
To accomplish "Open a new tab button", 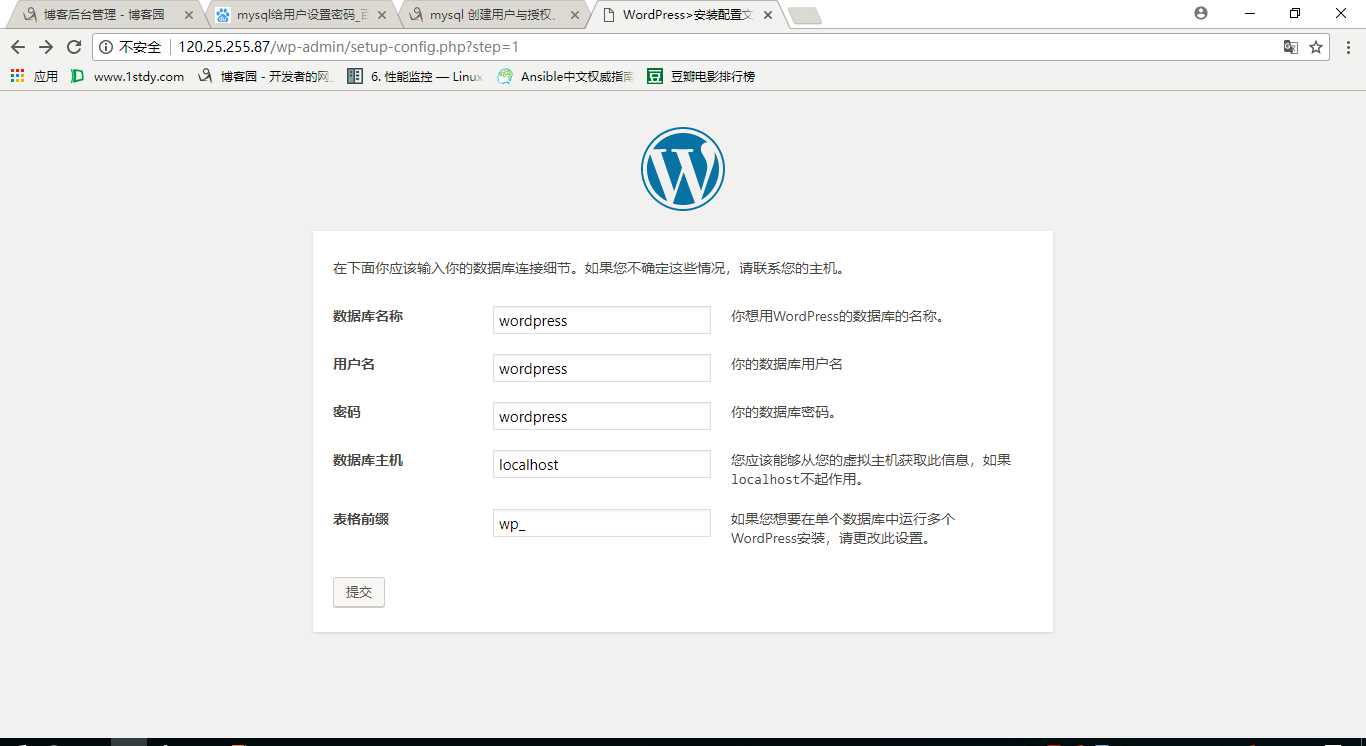I will [804, 16].
